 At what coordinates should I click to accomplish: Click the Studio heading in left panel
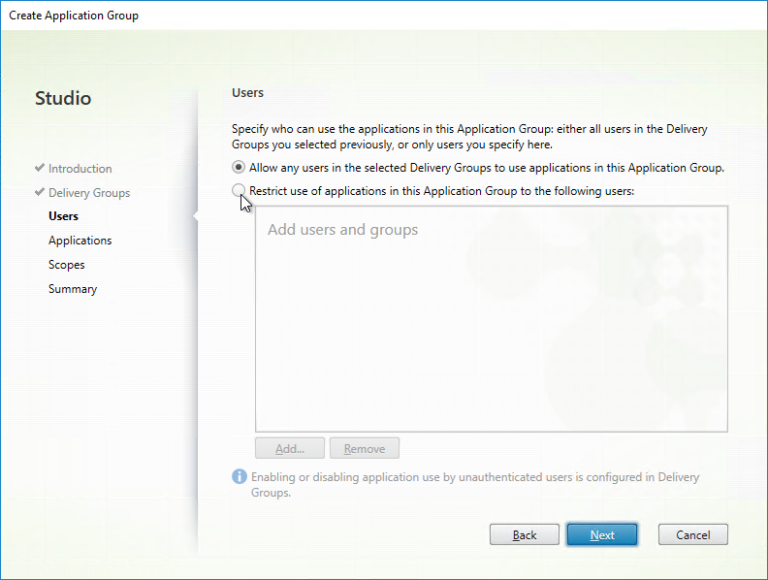point(63,98)
